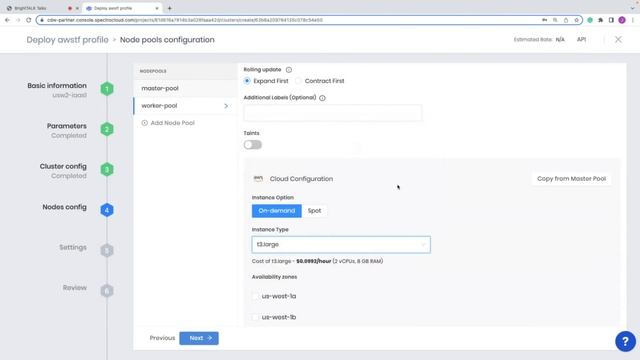Click the AWS logo beside Cloud Configuration
Screen dimensions: 640x360
(x=258, y=179)
